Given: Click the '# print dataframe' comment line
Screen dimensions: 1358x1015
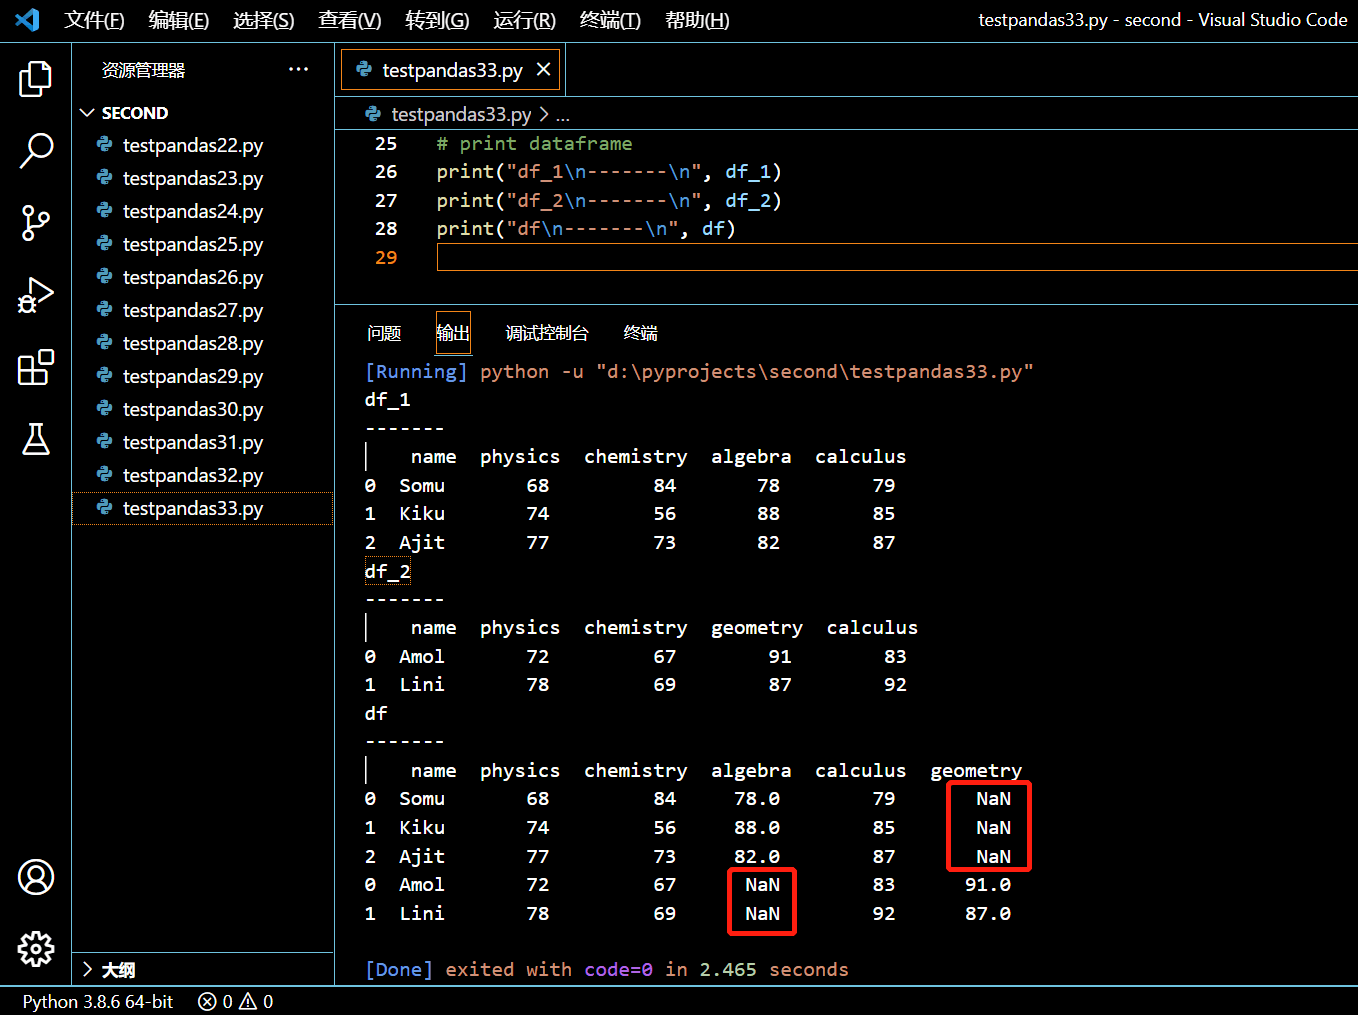Looking at the screenshot, I should point(534,143).
